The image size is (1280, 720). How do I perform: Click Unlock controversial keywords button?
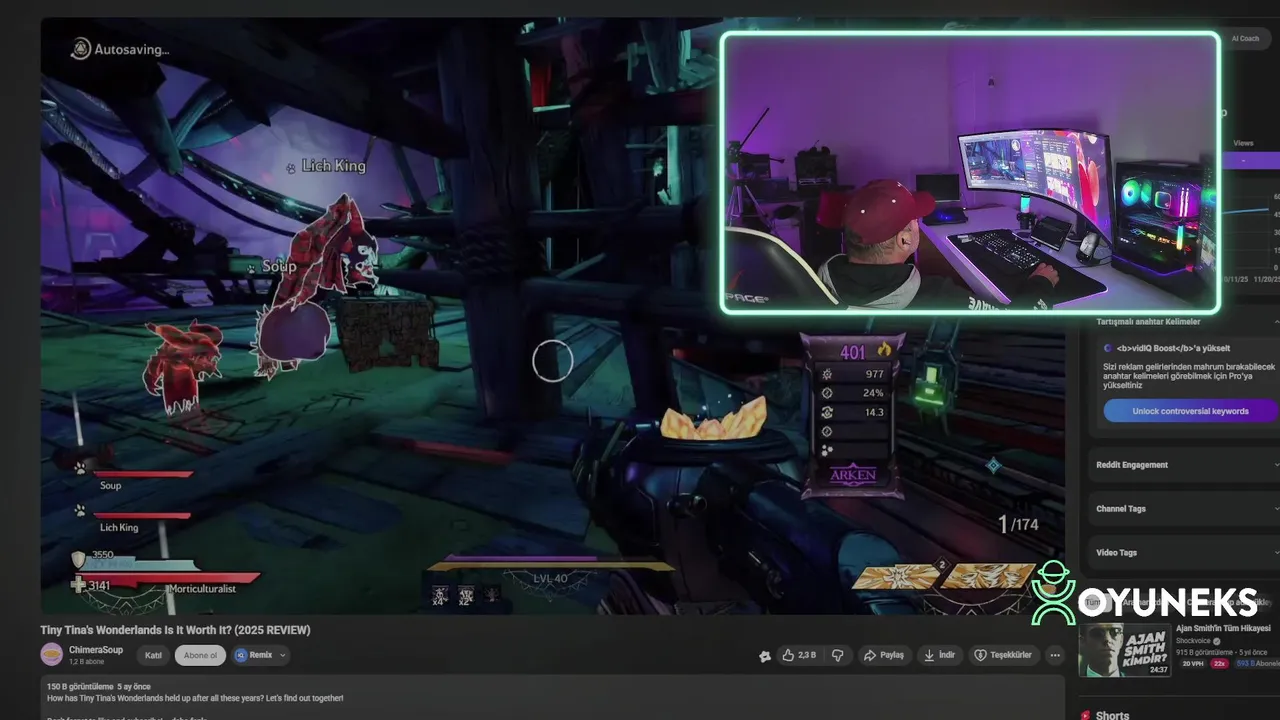(x=1190, y=411)
